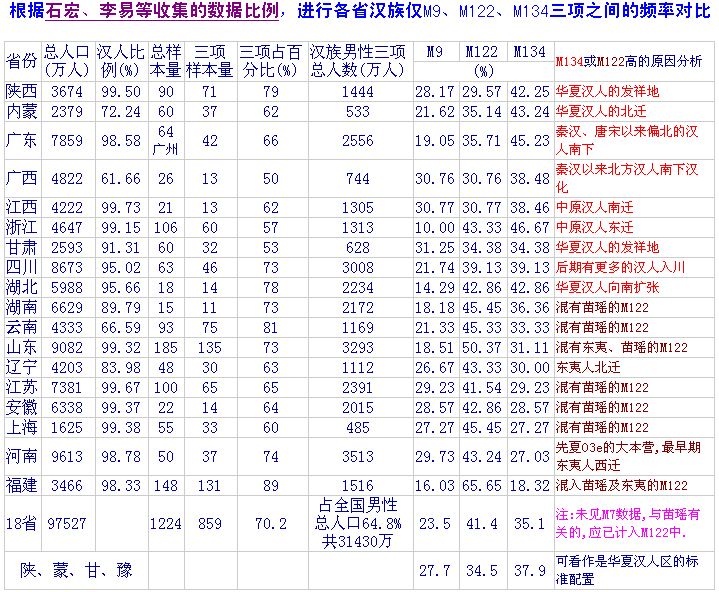
Task: Click the 江西 province cell
Action: click(x=21, y=207)
